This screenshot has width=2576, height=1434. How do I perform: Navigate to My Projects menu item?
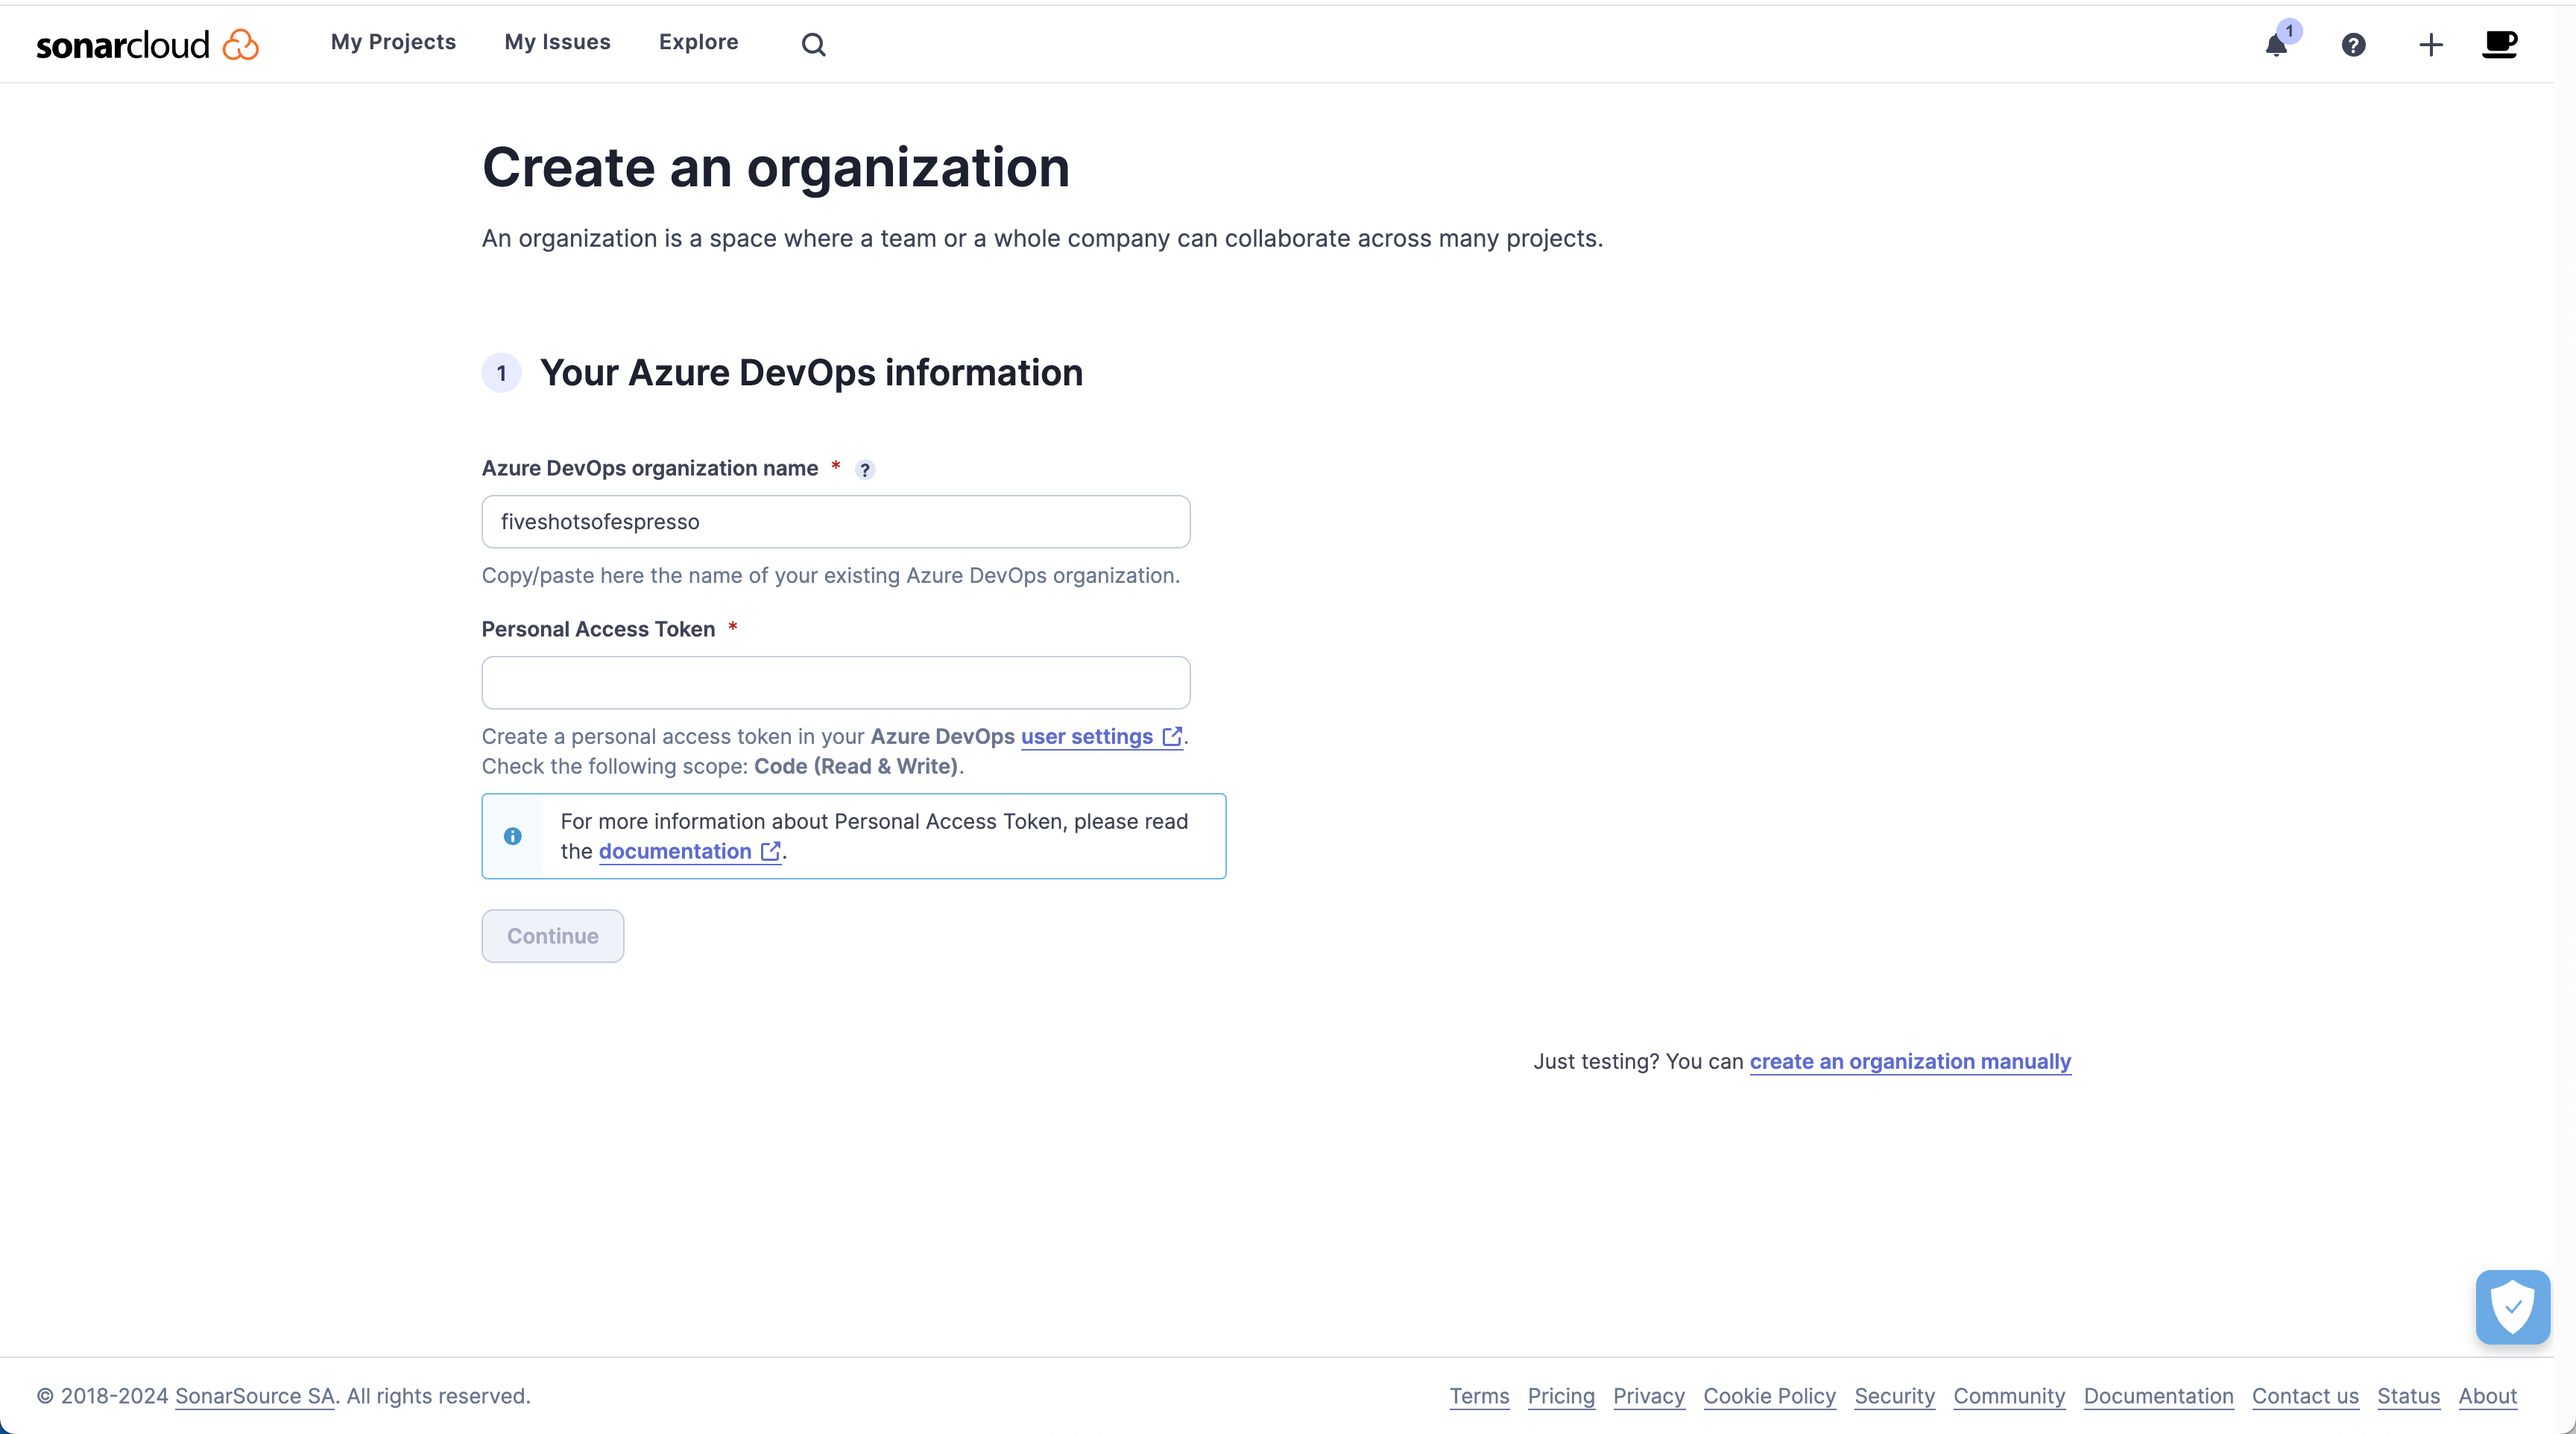click(x=394, y=40)
